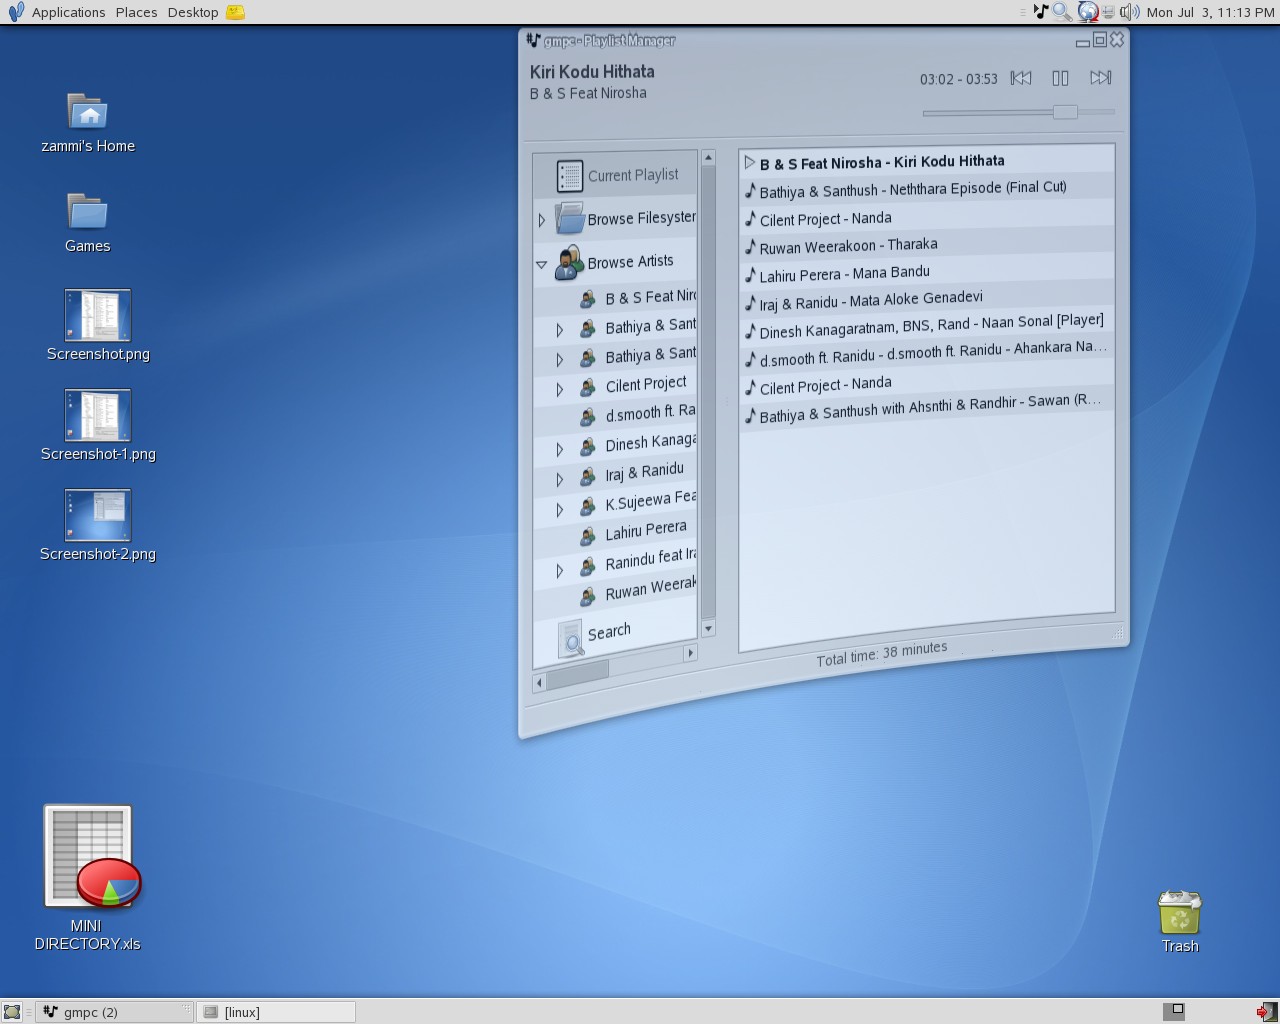The width and height of the screenshot is (1280, 1024).
Task: Select track Ruwan Weerakoon - Tharaka
Action: 927,244
